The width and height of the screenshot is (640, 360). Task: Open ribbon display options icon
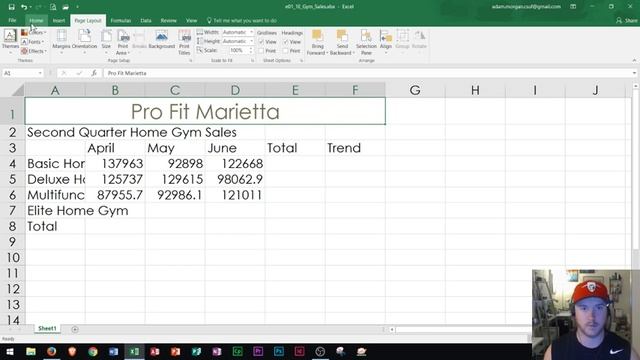[x=573, y=7]
